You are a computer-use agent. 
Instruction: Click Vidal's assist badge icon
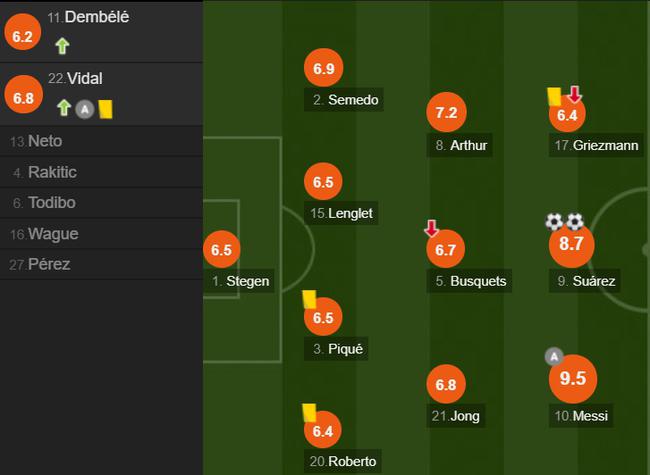tap(85, 109)
